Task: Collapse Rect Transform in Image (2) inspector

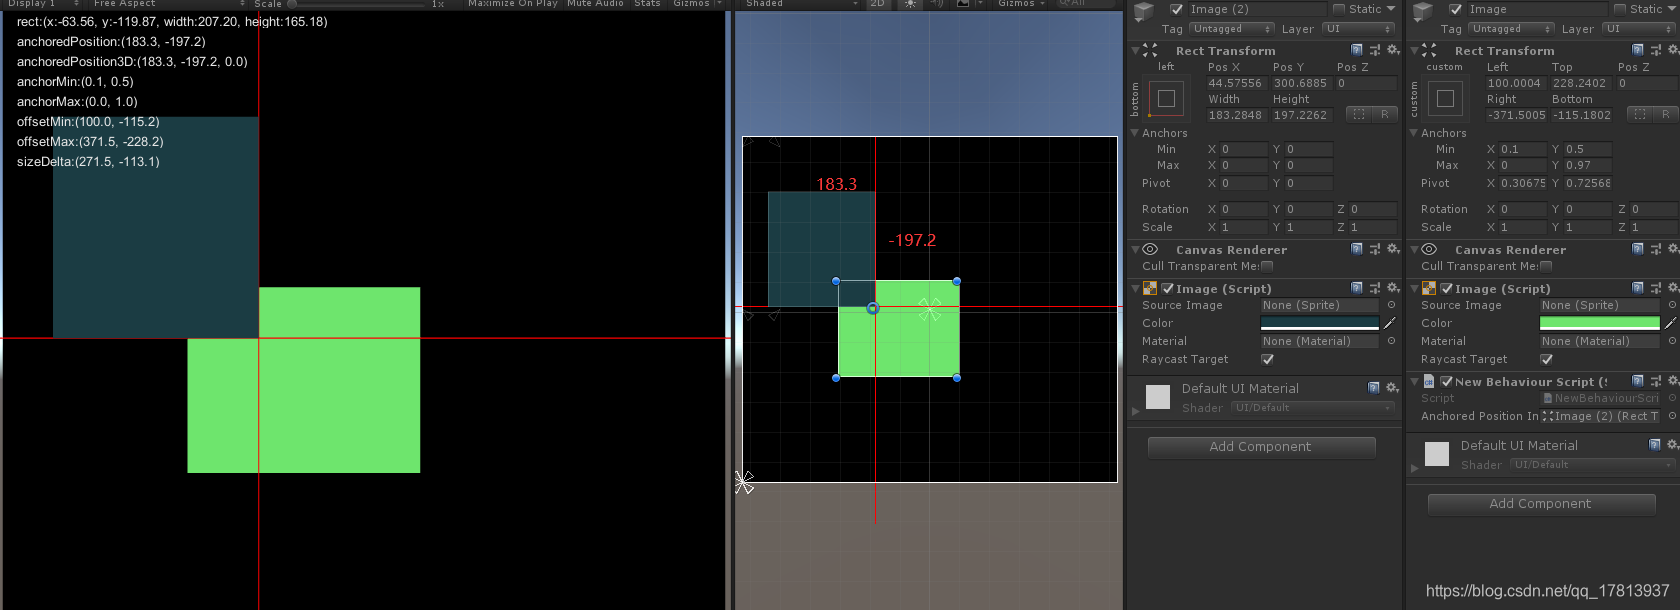Action: pos(1135,50)
